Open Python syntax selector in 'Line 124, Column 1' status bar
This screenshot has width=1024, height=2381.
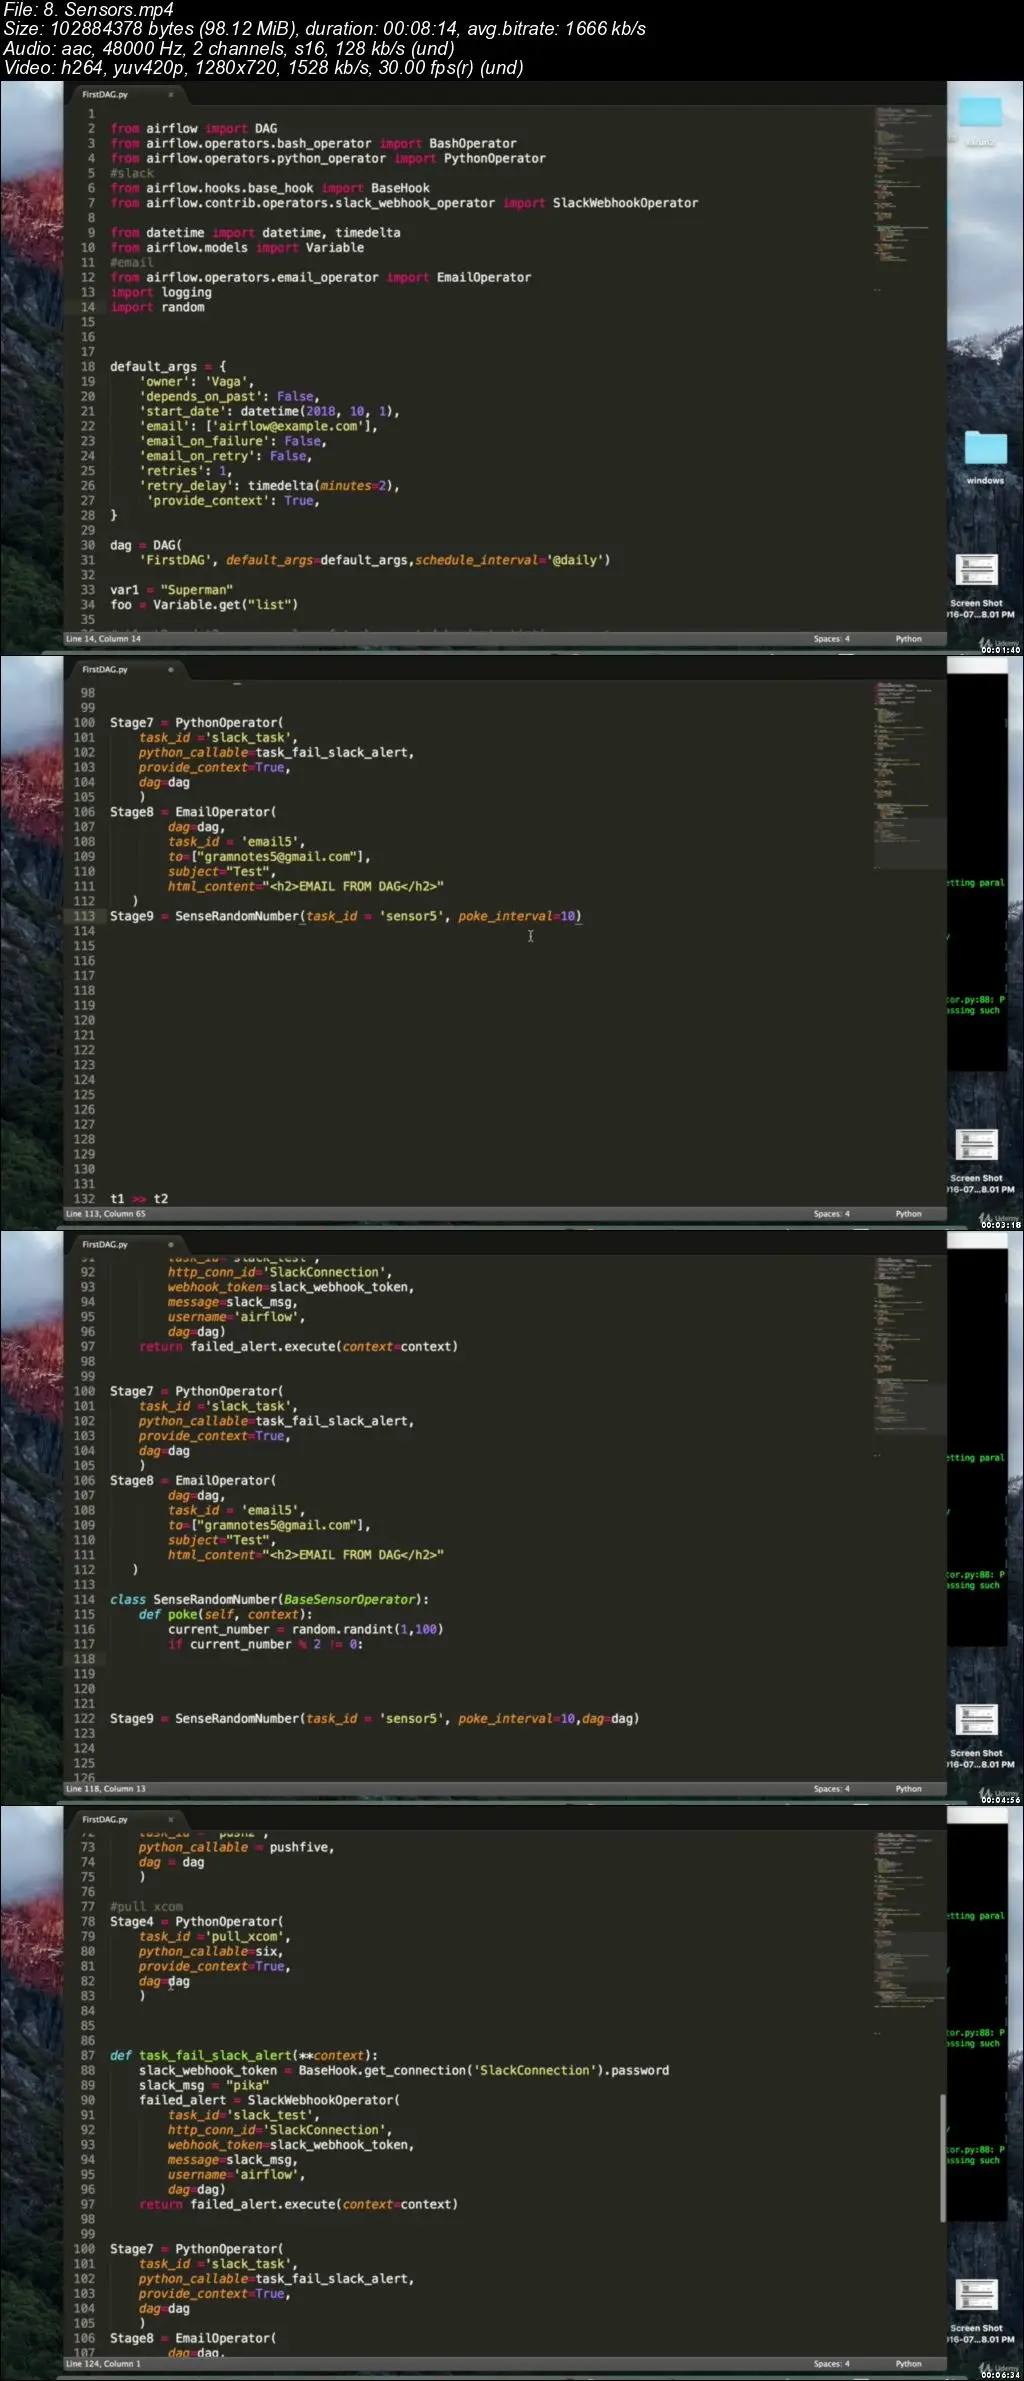tap(908, 2364)
